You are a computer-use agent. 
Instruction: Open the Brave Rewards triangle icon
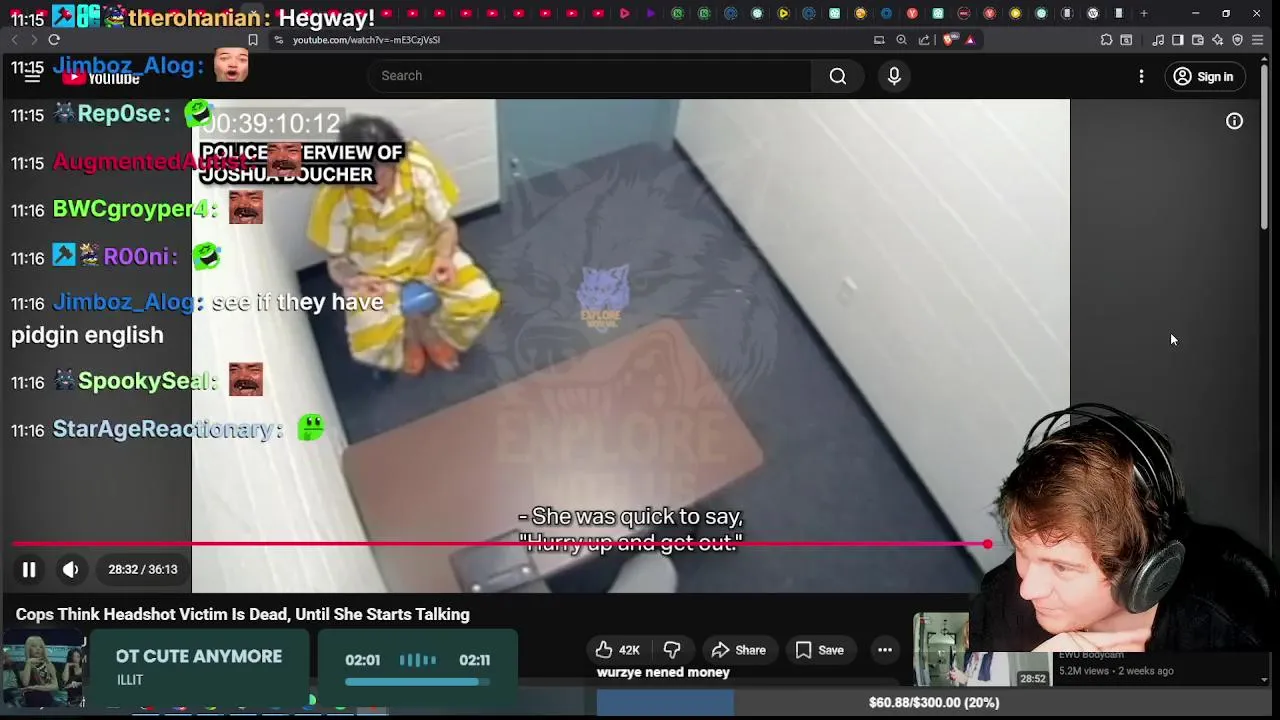point(970,40)
